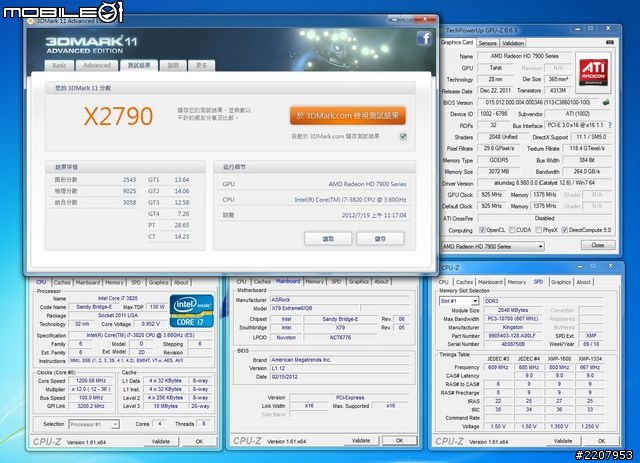Click Validate in the left CPU-Z window
The height and width of the screenshot is (463, 640).
161,441
